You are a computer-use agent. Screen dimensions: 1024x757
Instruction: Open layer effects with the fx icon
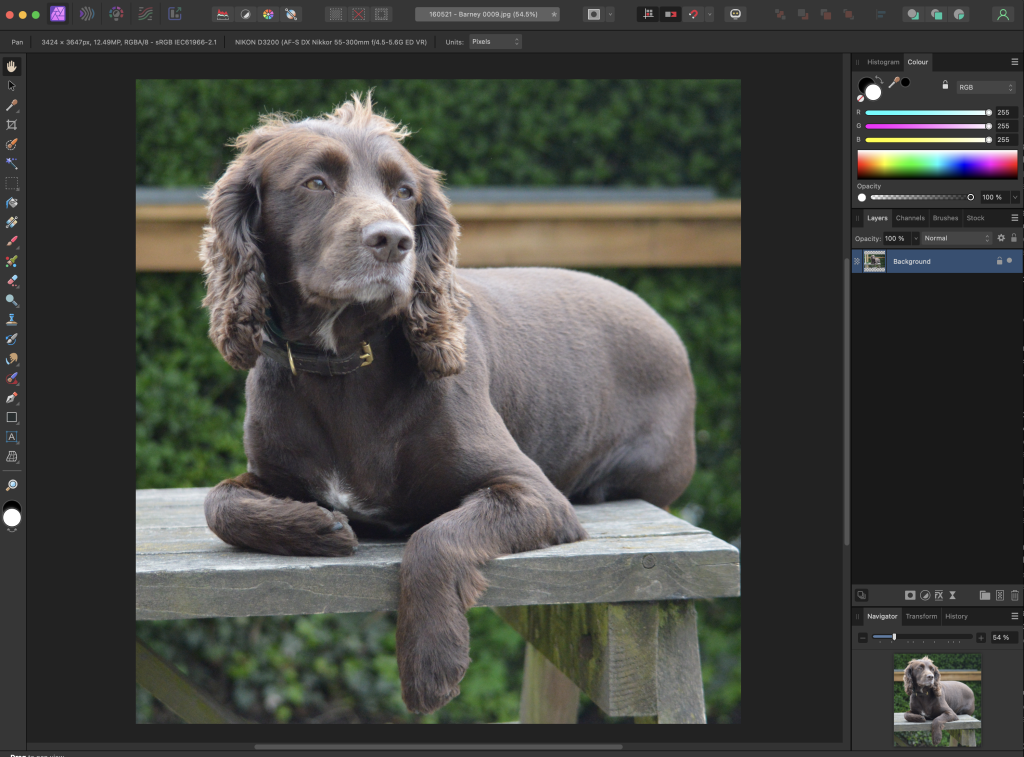(938, 595)
